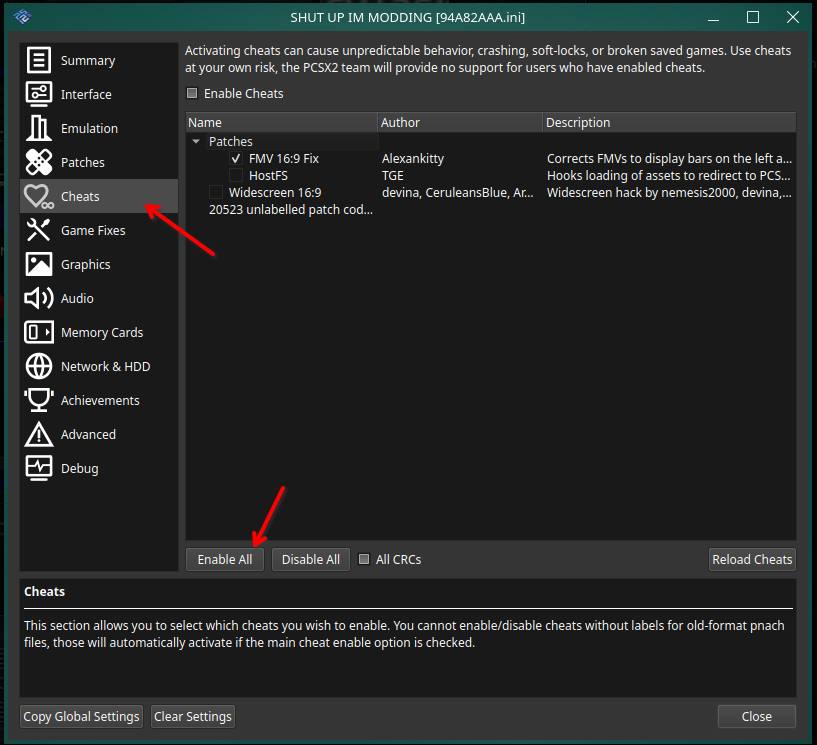The image size is (817, 745).
Task: Click the Patches bandage icon
Action: [x=39, y=162]
